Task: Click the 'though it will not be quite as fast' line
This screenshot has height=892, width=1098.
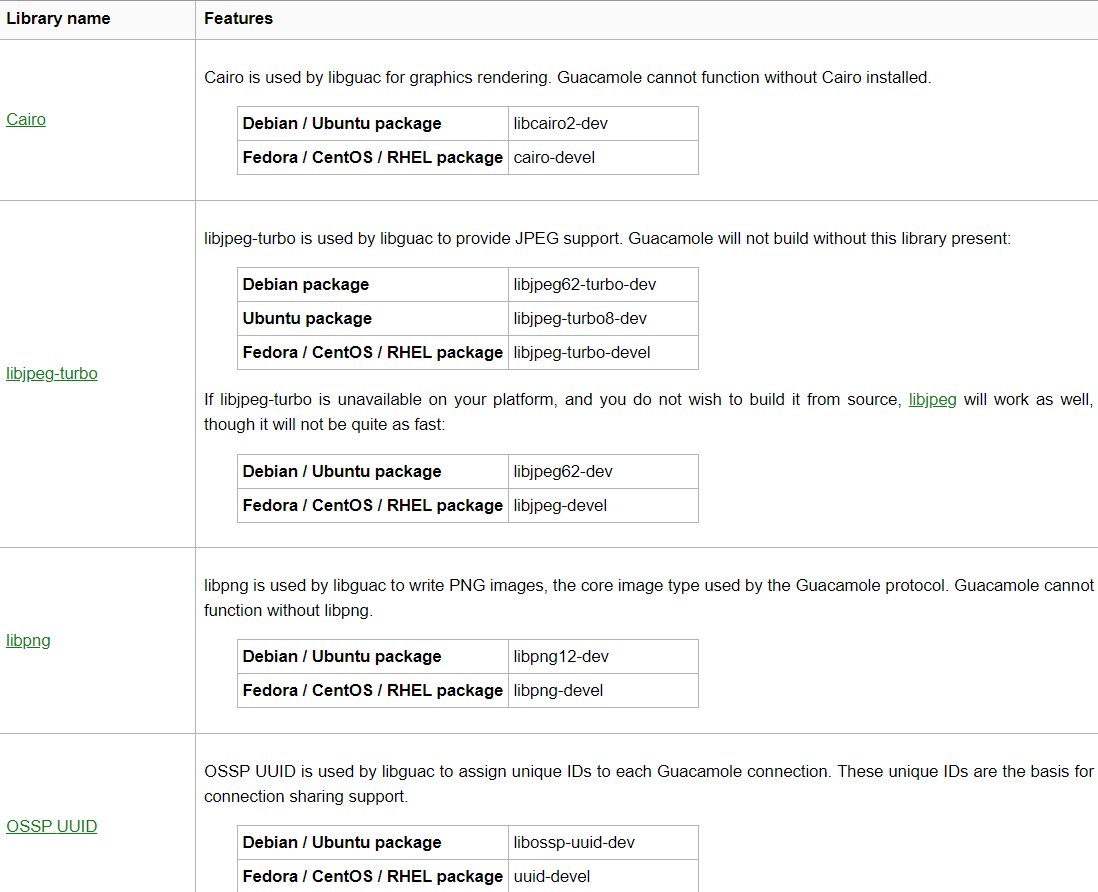Action: [x=324, y=425]
